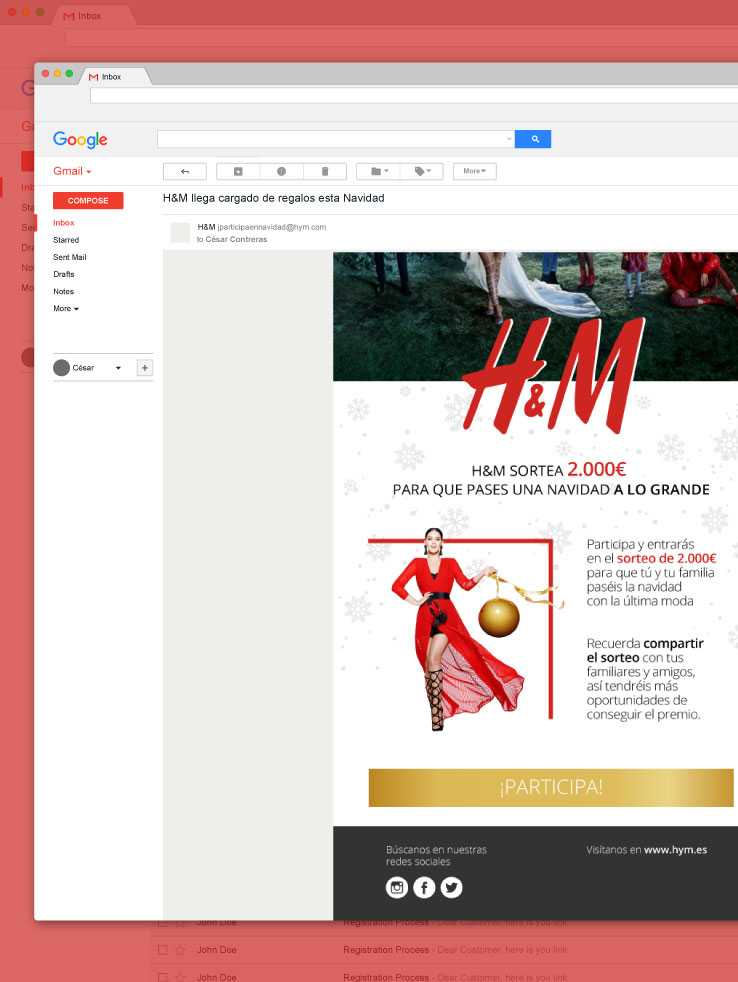The image size is (738, 982).
Task: Click 'sorteo de 2.000€' red text
Action: [666, 558]
